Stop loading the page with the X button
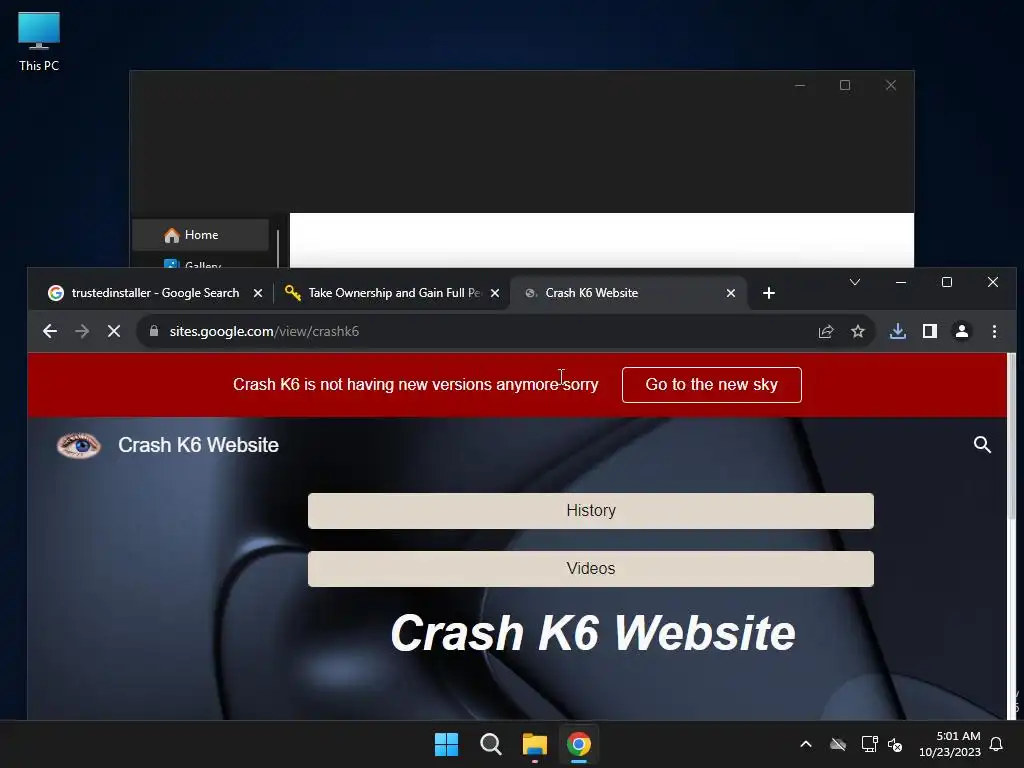Image resolution: width=1024 pixels, height=768 pixels. pyautogui.click(x=114, y=331)
